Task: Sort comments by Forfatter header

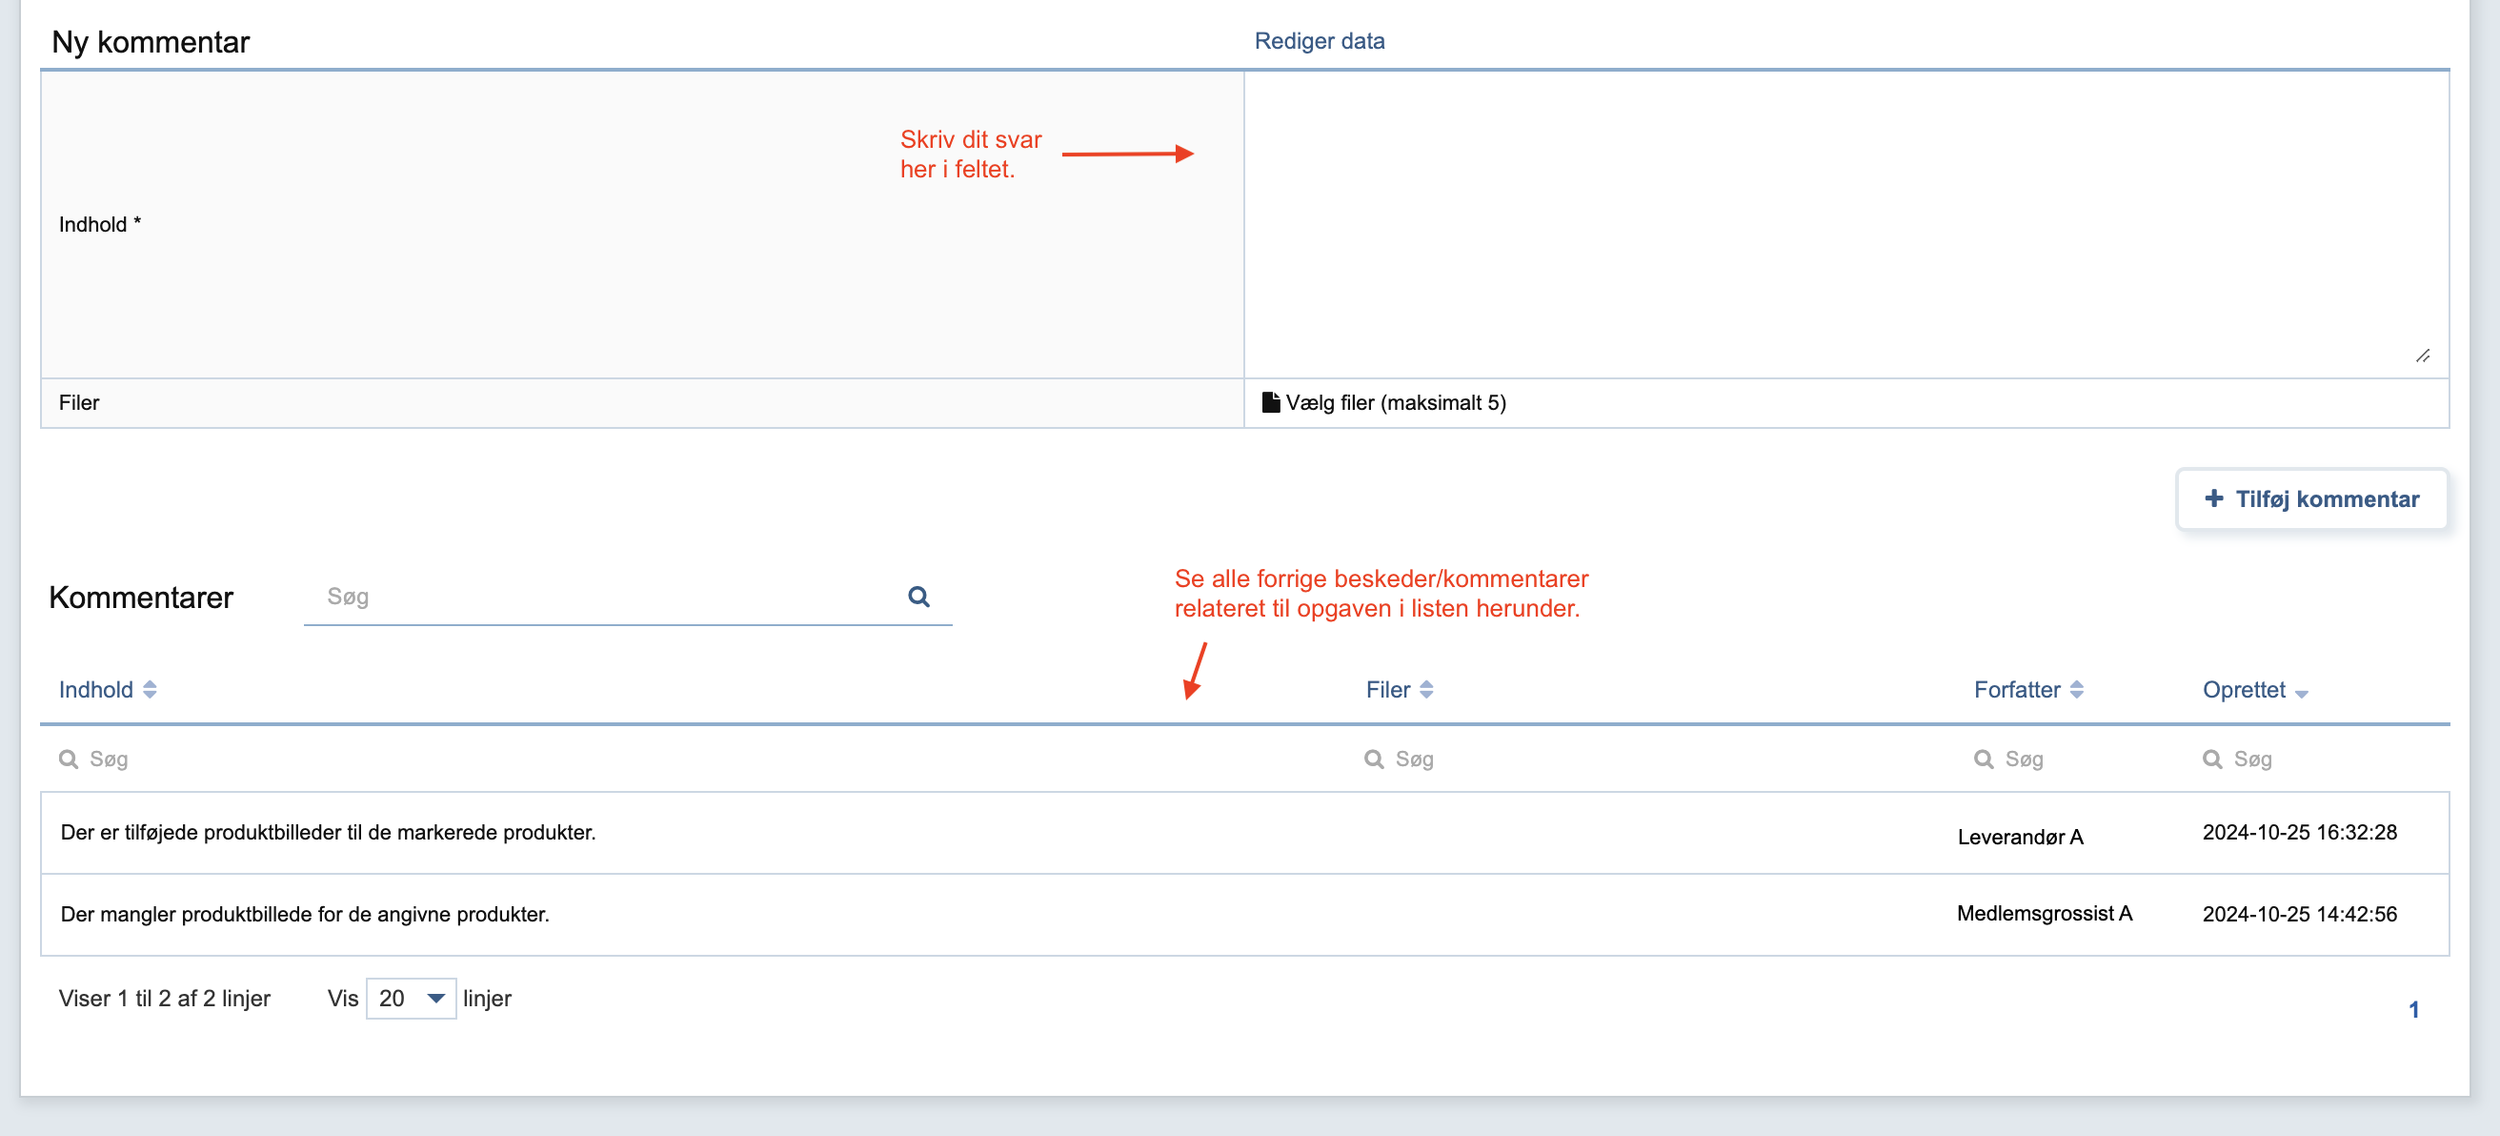Action: (2016, 690)
